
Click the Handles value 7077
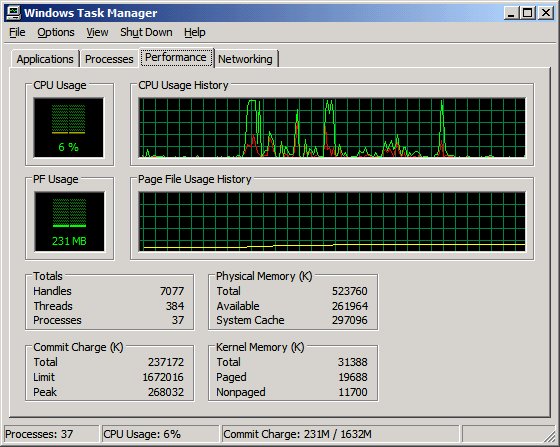click(x=172, y=291)
